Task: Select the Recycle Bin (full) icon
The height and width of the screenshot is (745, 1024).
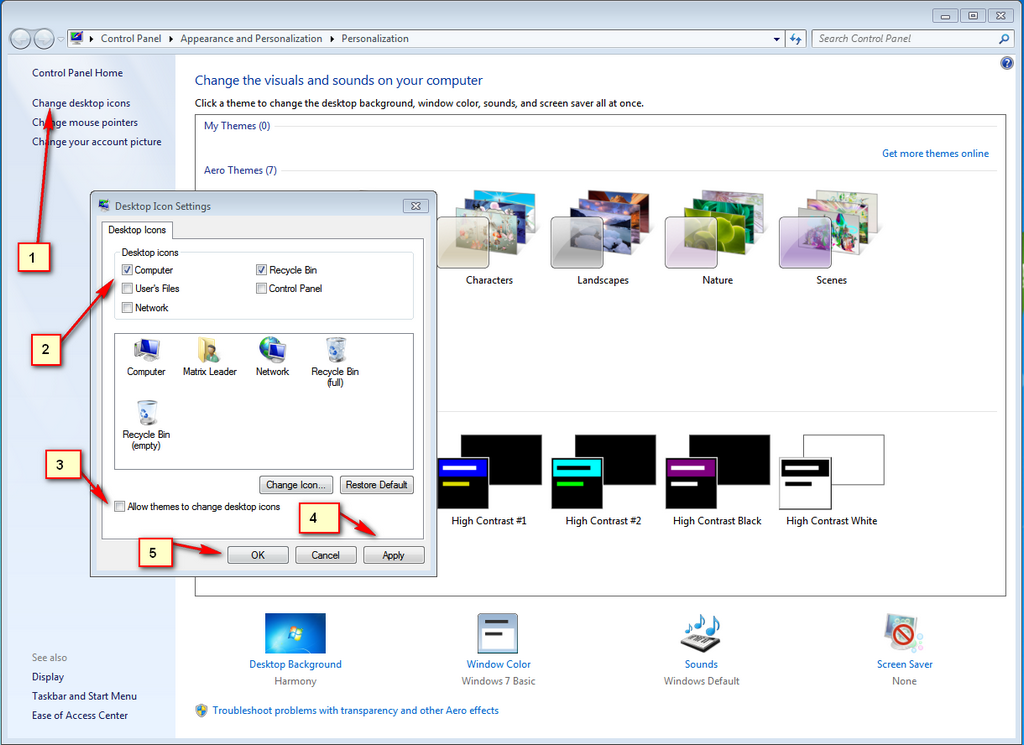Action: pyautogui.click(x=336, y=350)
